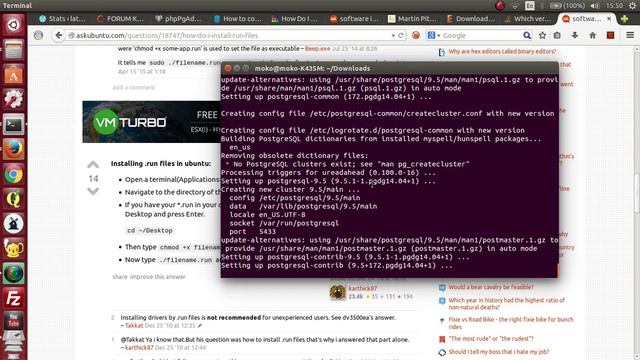Click the En keyboard layout indicator
This screenshot has height=360, width=640.
(x=530, y=5)
